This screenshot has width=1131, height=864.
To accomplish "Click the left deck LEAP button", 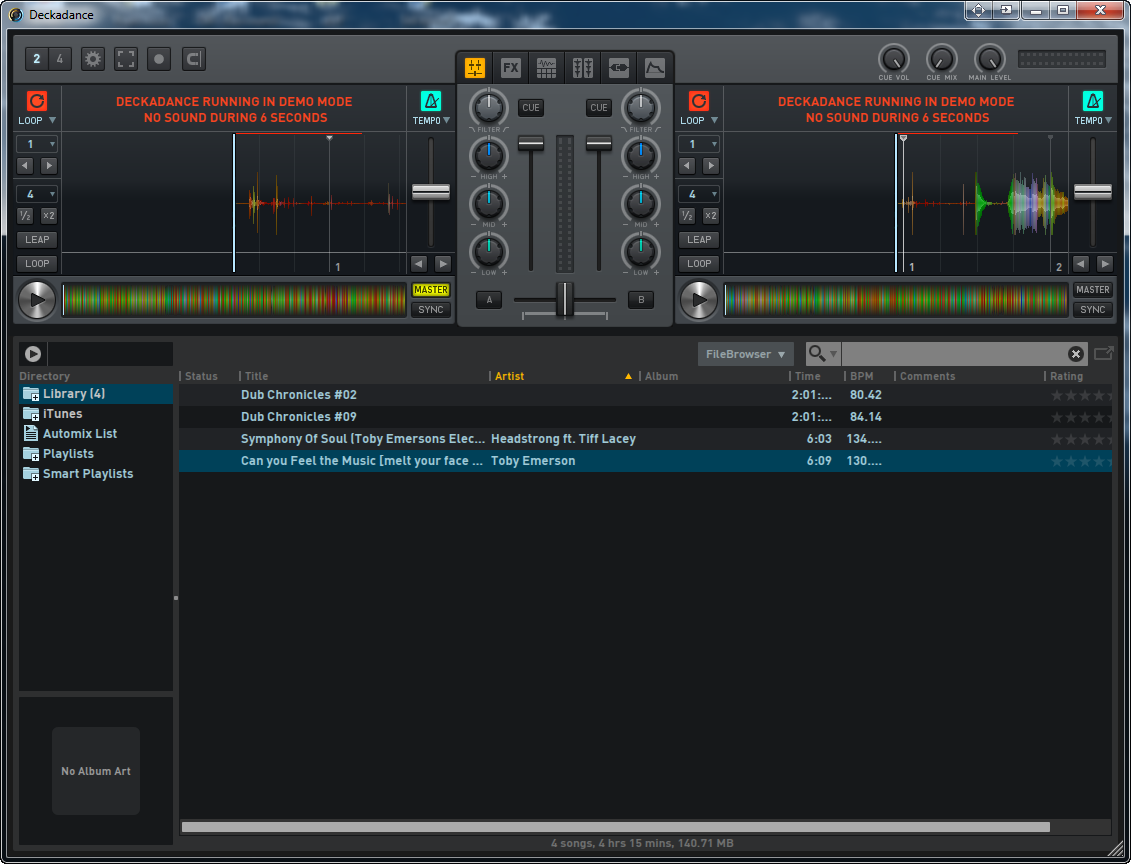I will pyautogui.click(x=37, y=240).
